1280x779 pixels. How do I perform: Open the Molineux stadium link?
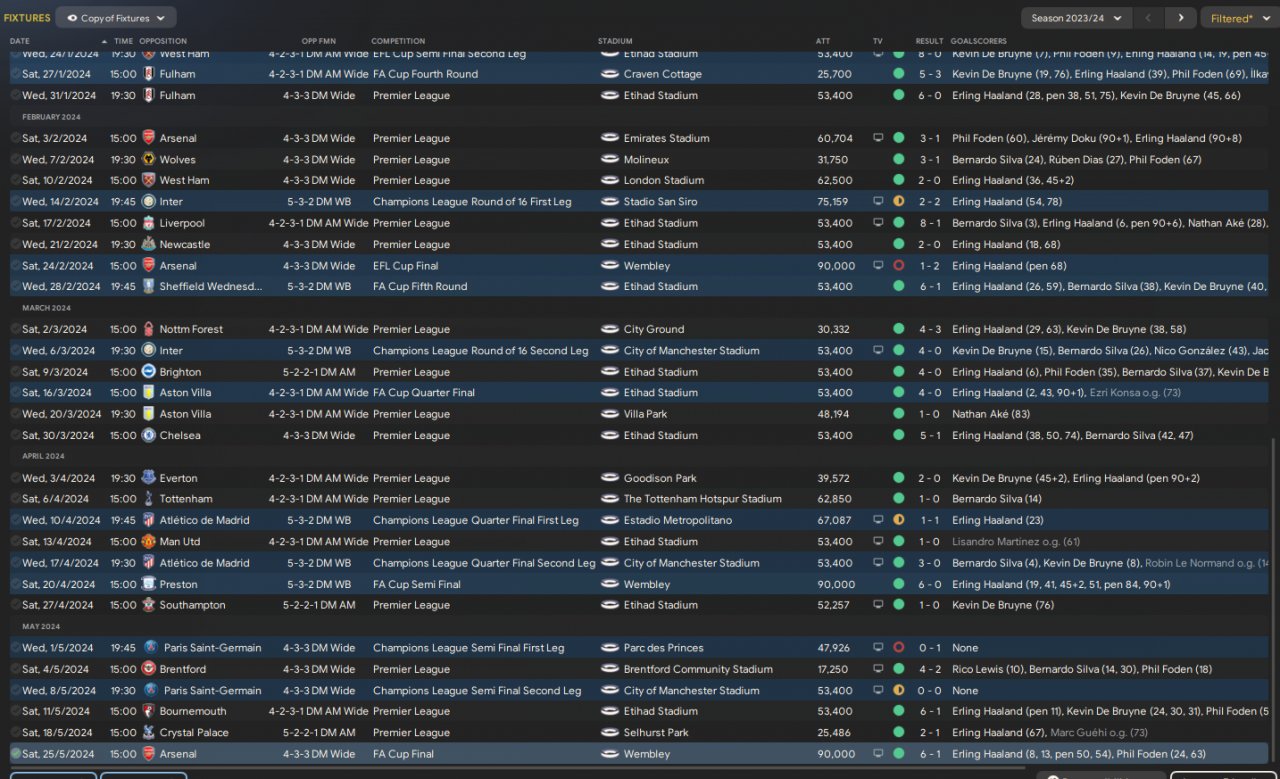pyautogui.click(x=646, y=159)
